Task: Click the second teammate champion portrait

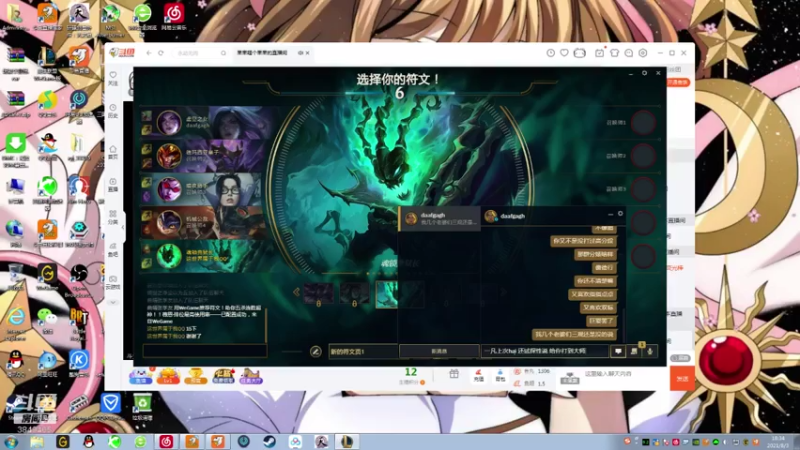Action: click(x=169, y=156)
